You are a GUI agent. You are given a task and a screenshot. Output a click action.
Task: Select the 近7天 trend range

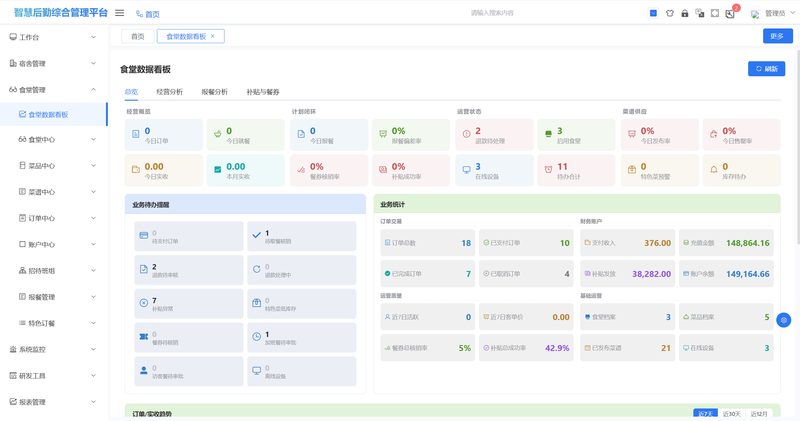coord(706,414)
